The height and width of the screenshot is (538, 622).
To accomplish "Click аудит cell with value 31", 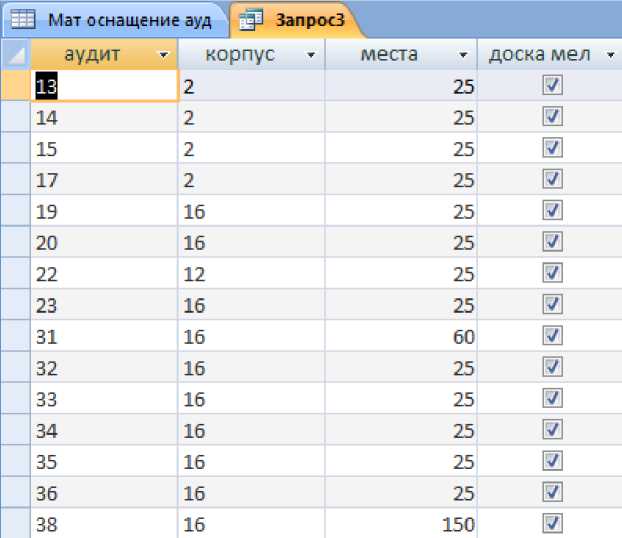I will click(104, 336).
